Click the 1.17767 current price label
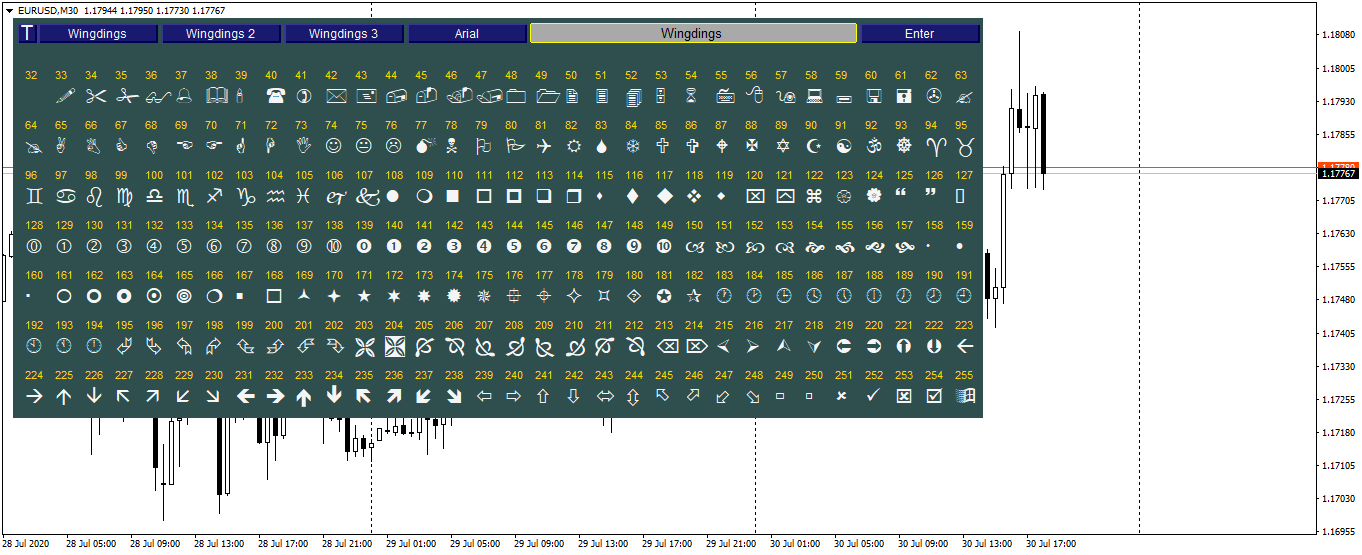Viewport: 1362px width, 555px height. (1338, 173)
